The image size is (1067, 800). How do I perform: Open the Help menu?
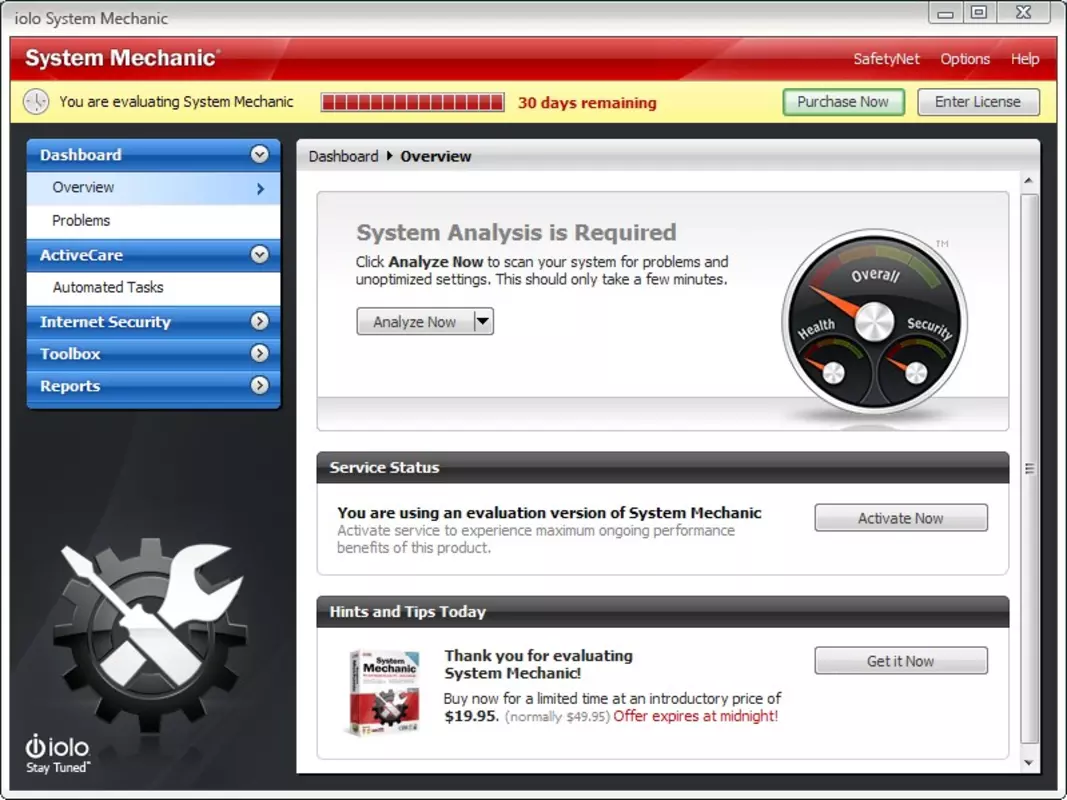coord(1025,59)
